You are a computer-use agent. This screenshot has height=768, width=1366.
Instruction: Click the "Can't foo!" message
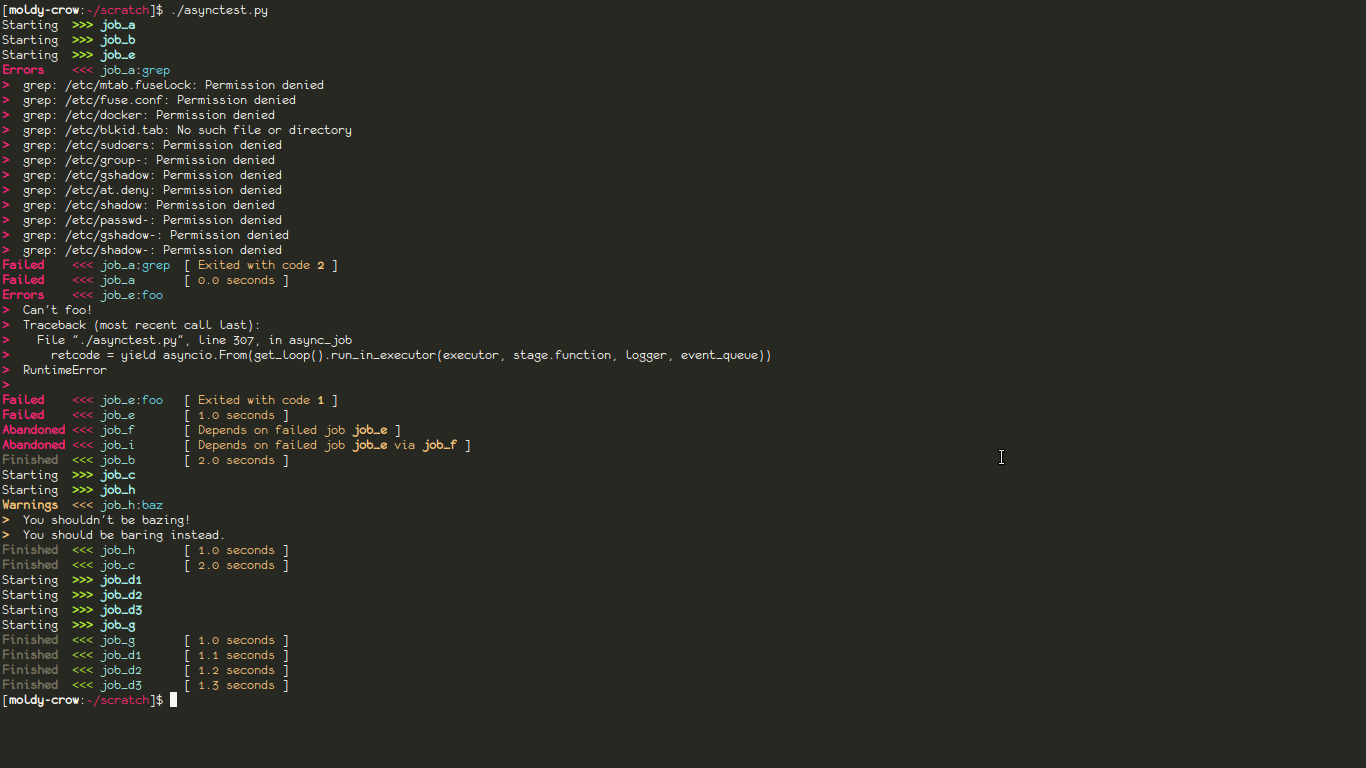point(58,310)
